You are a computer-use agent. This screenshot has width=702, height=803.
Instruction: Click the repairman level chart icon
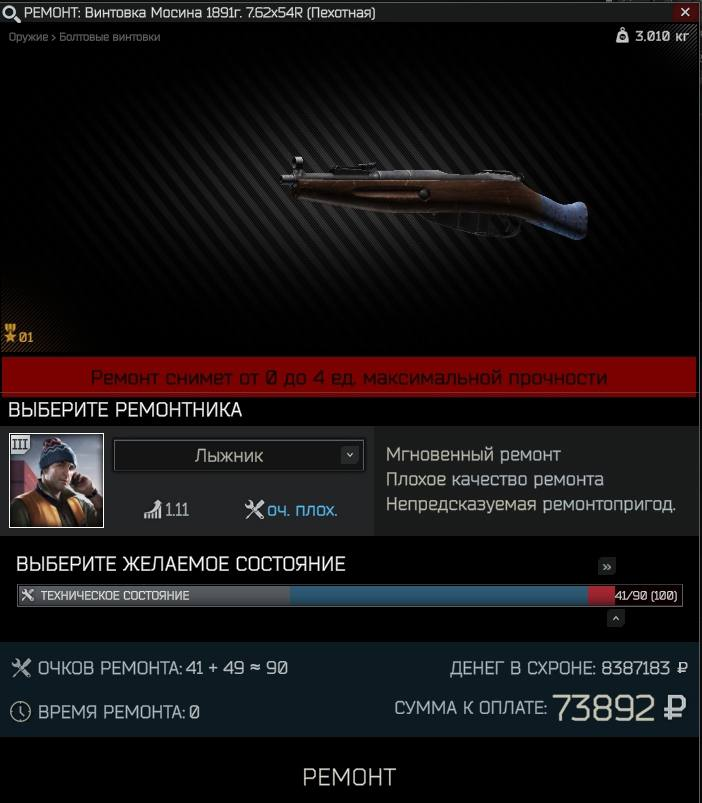coord(153,509)
